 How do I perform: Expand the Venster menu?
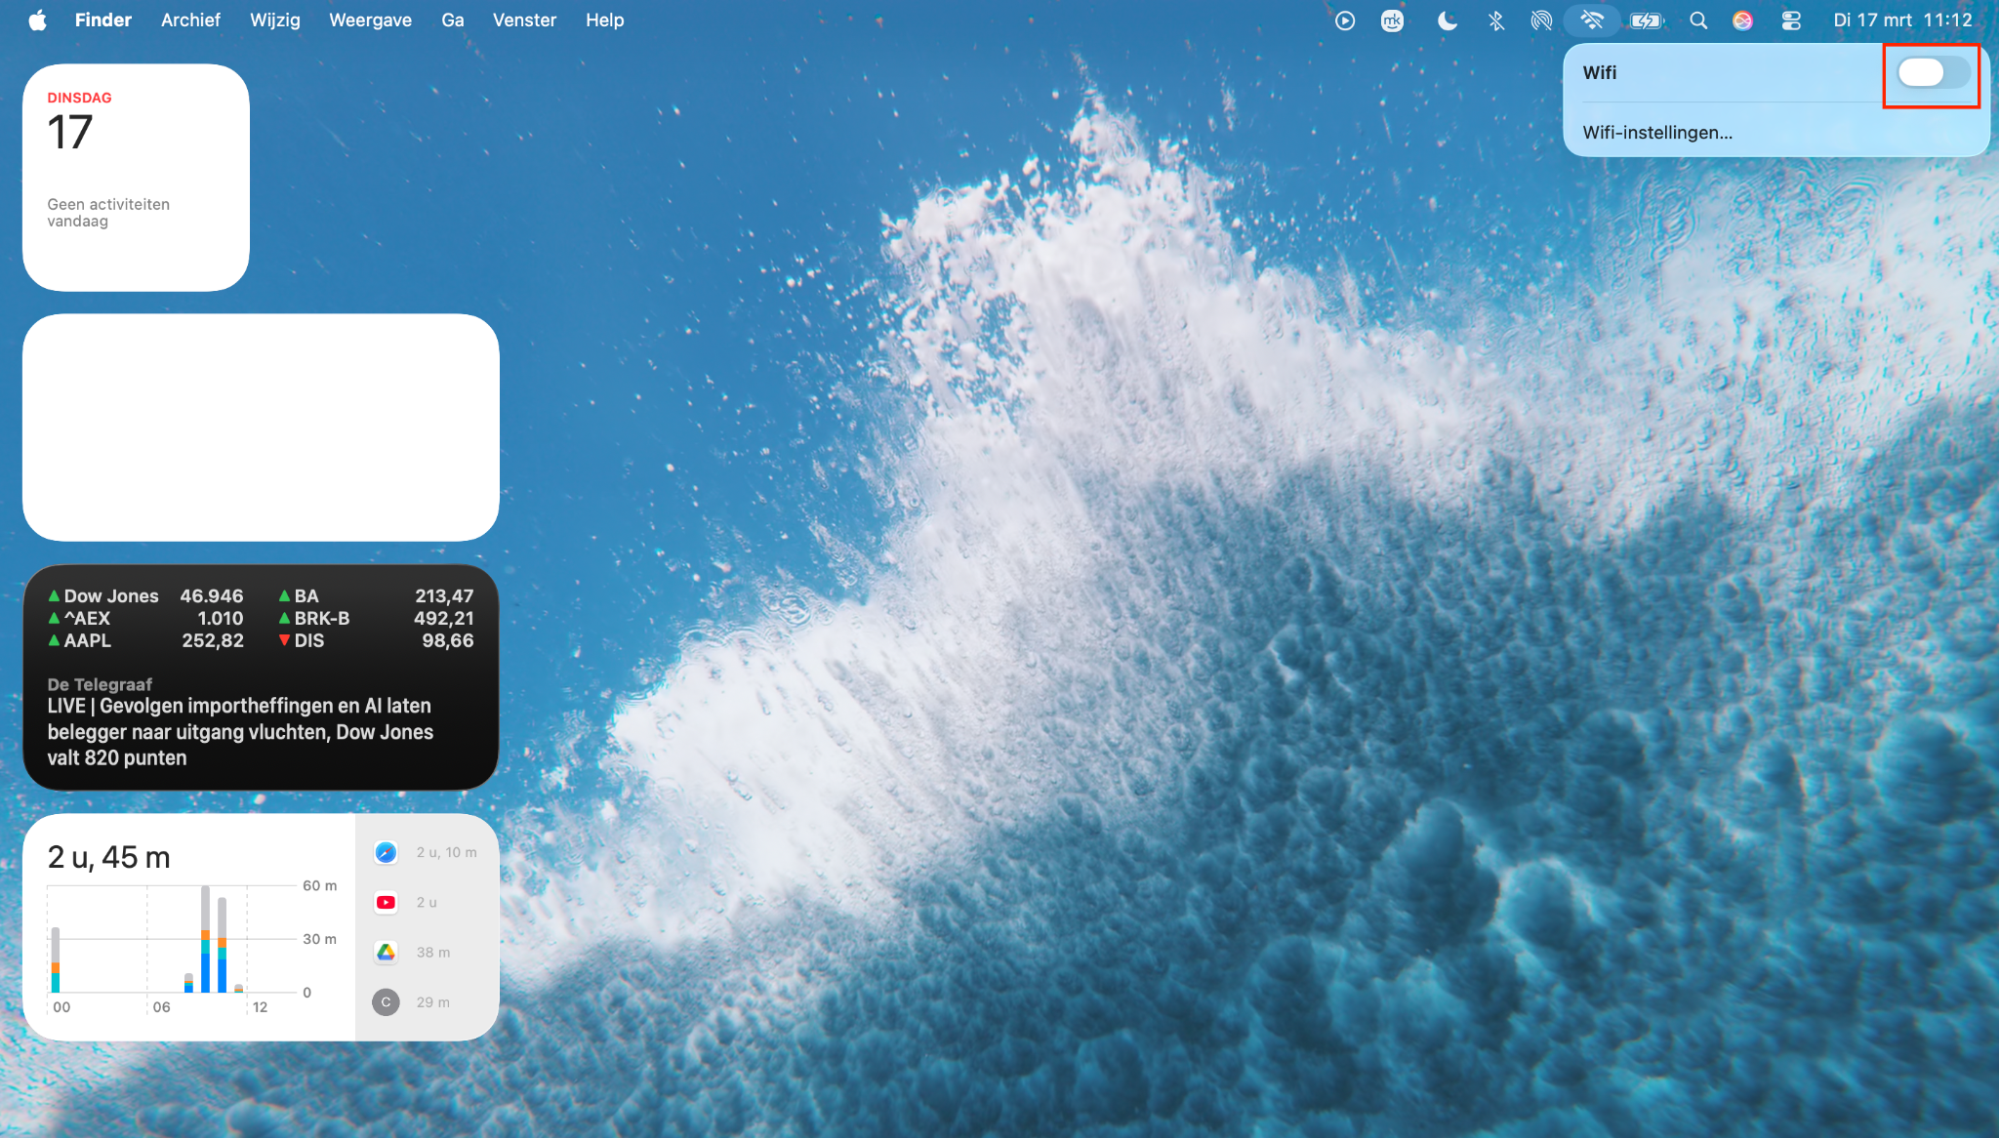pos(524,20)
